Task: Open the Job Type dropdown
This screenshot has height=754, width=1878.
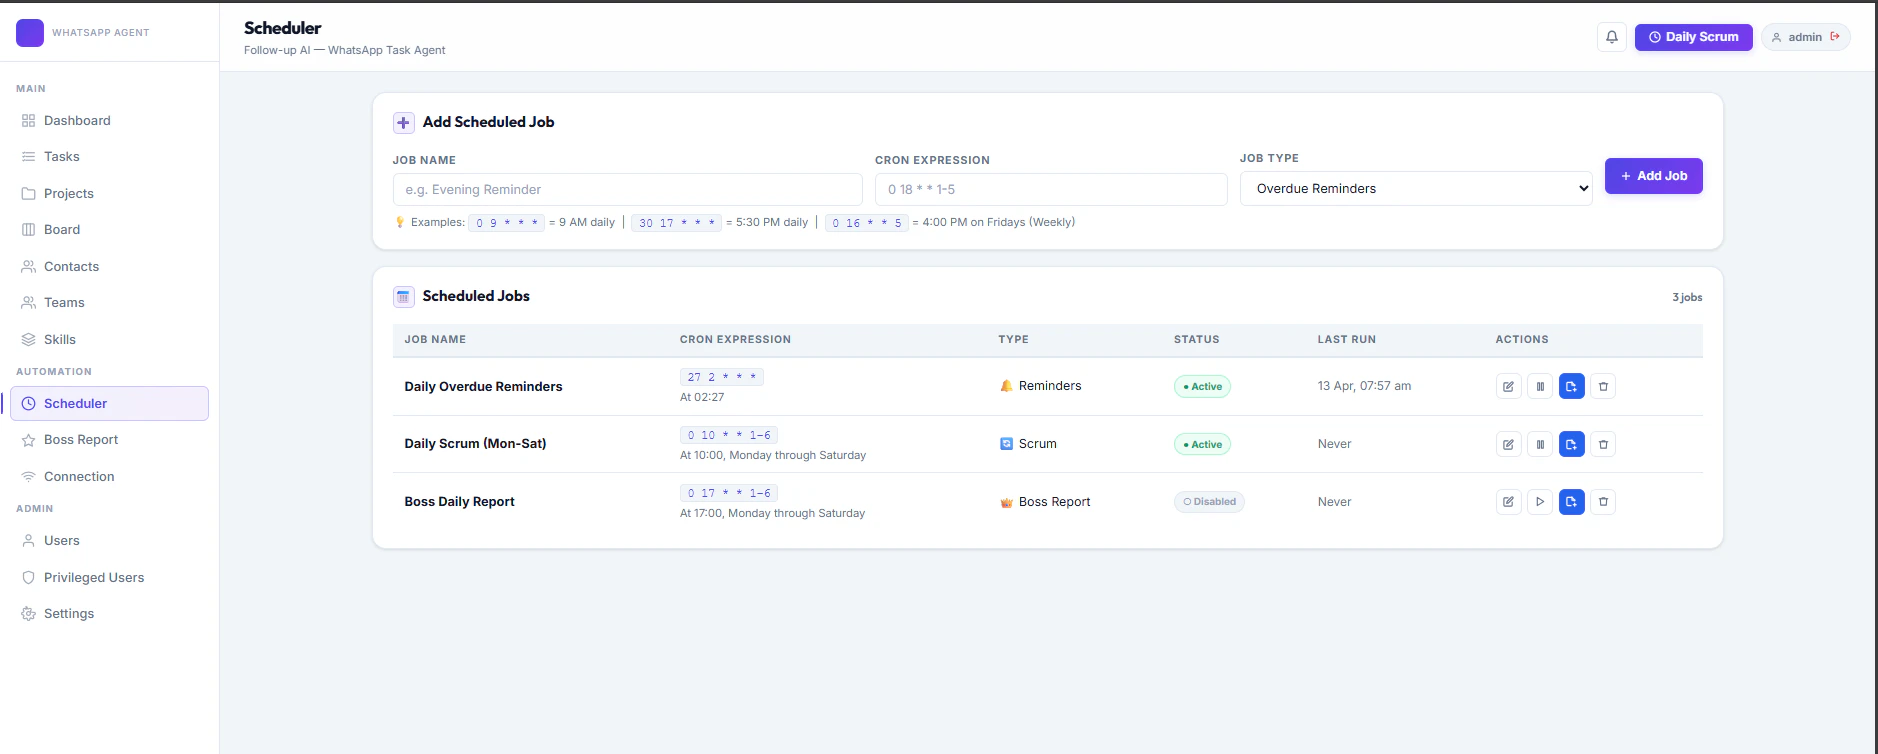Action: click(x=1416, y=188)
